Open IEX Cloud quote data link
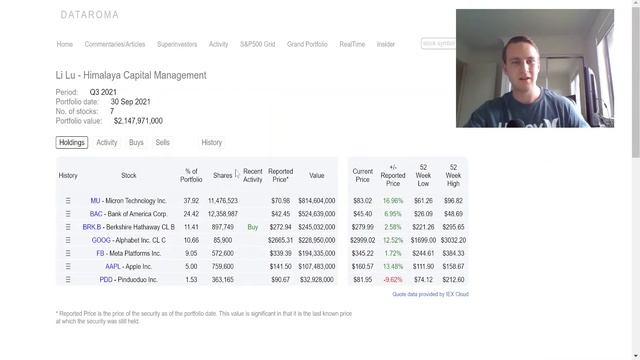 (430, 294)
